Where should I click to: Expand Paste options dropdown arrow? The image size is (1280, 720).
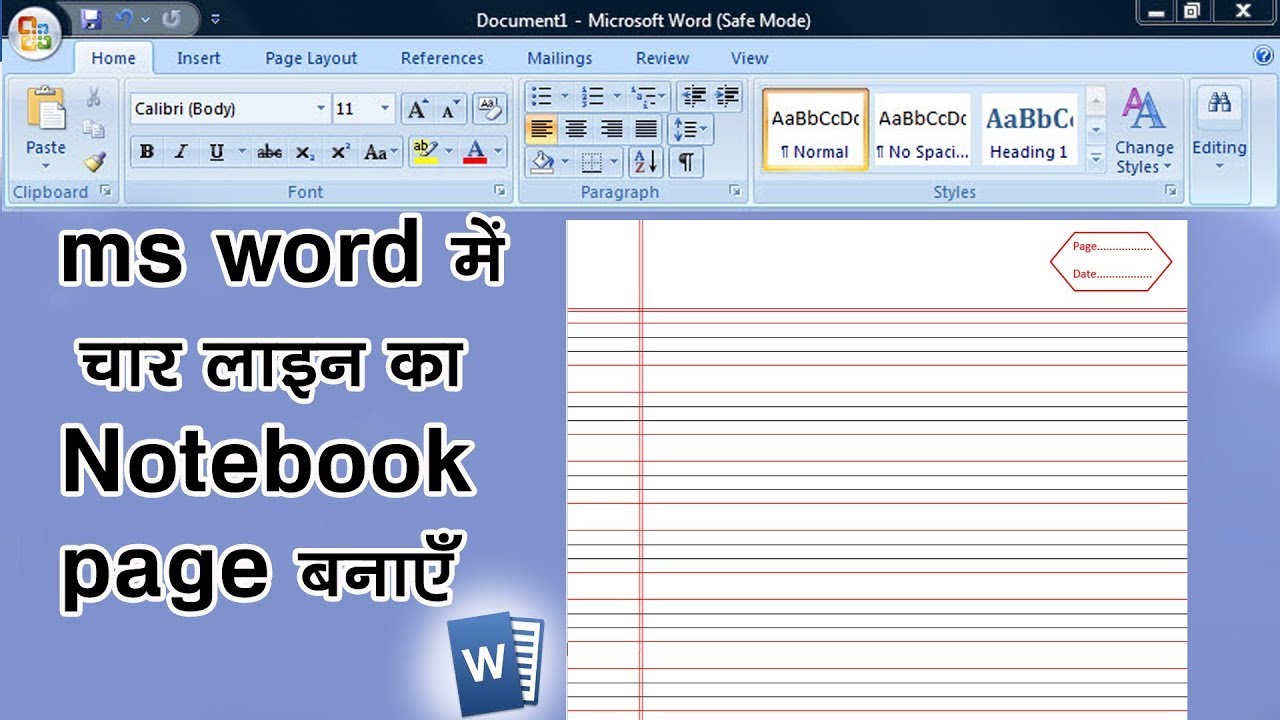pyautogui.click(x=46, y=167)
